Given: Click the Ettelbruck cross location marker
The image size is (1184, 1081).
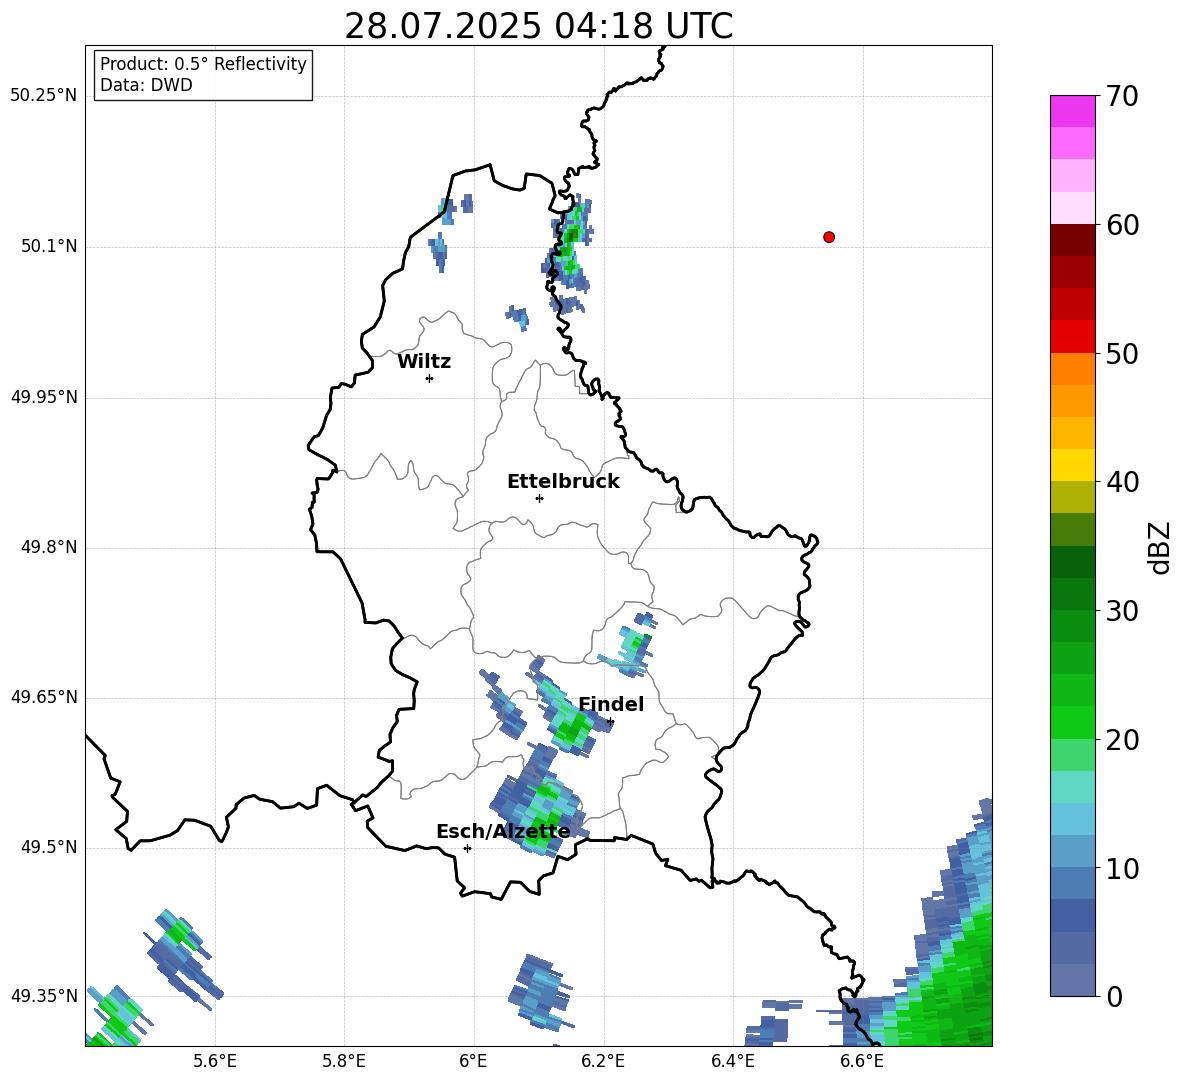Looking at the screenshot, I should [539, 498].
